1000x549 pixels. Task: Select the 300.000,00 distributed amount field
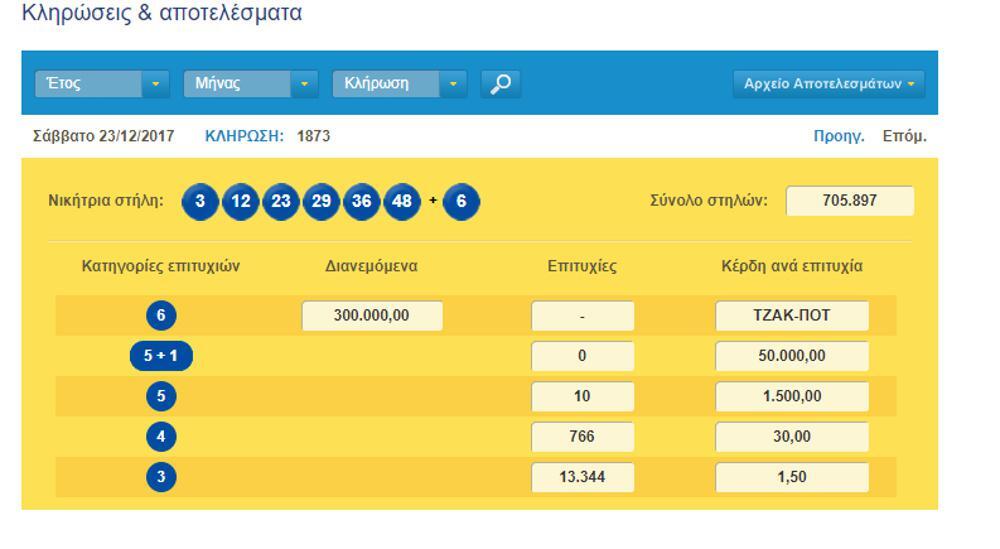coord(372,316)
